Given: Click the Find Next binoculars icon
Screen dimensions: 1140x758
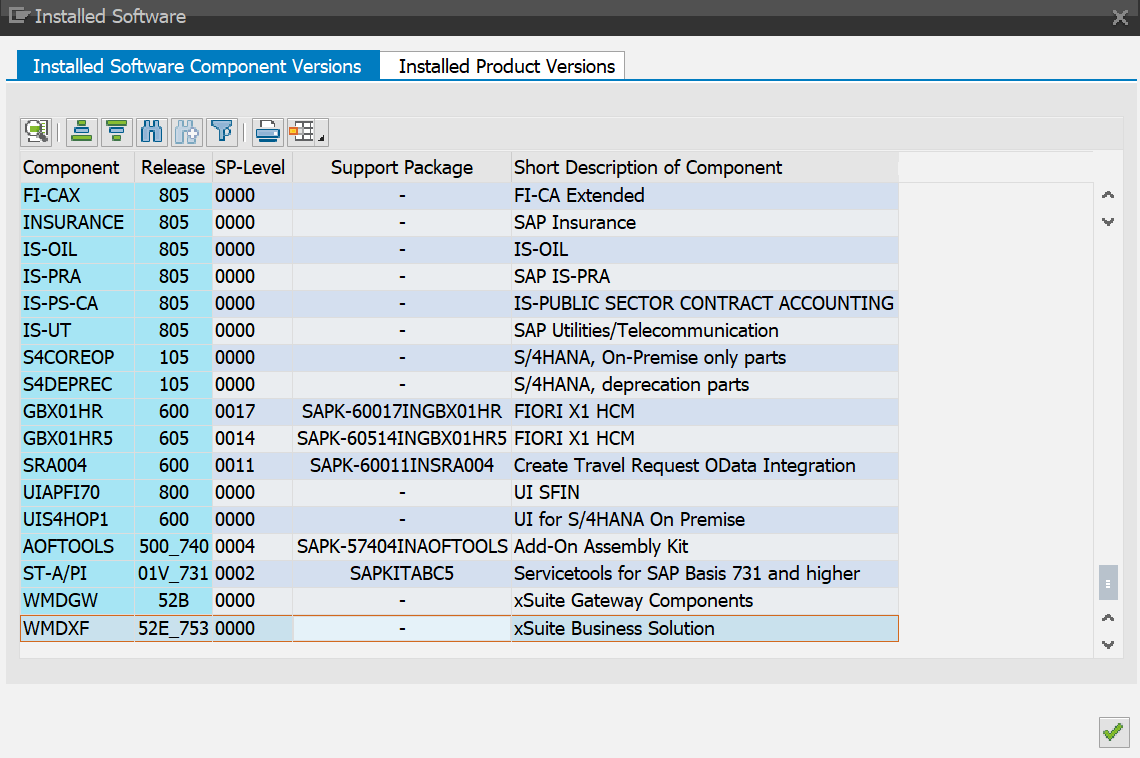Looking at the screenshot, I should [x=186, y=131].
